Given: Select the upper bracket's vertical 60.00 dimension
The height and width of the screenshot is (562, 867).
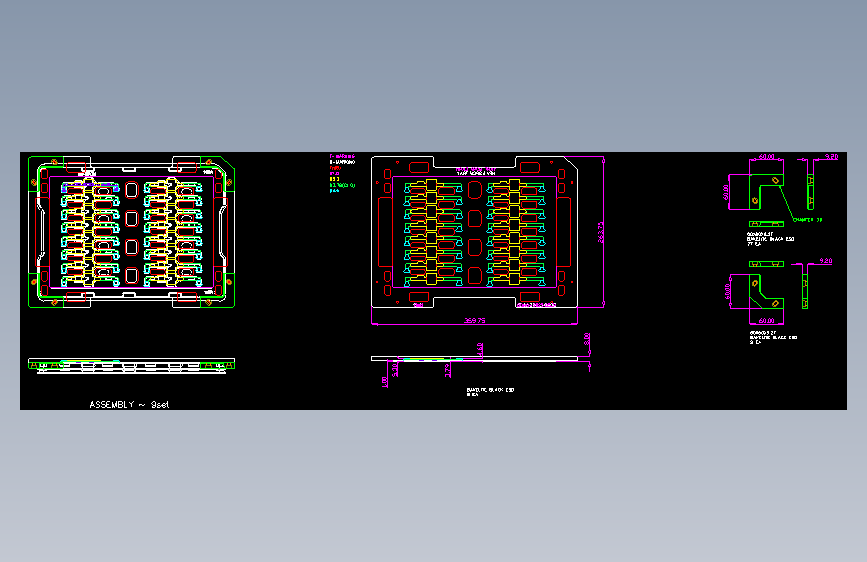Looking at the screenshot, I should pyautogui.click(x=725, y=192).
